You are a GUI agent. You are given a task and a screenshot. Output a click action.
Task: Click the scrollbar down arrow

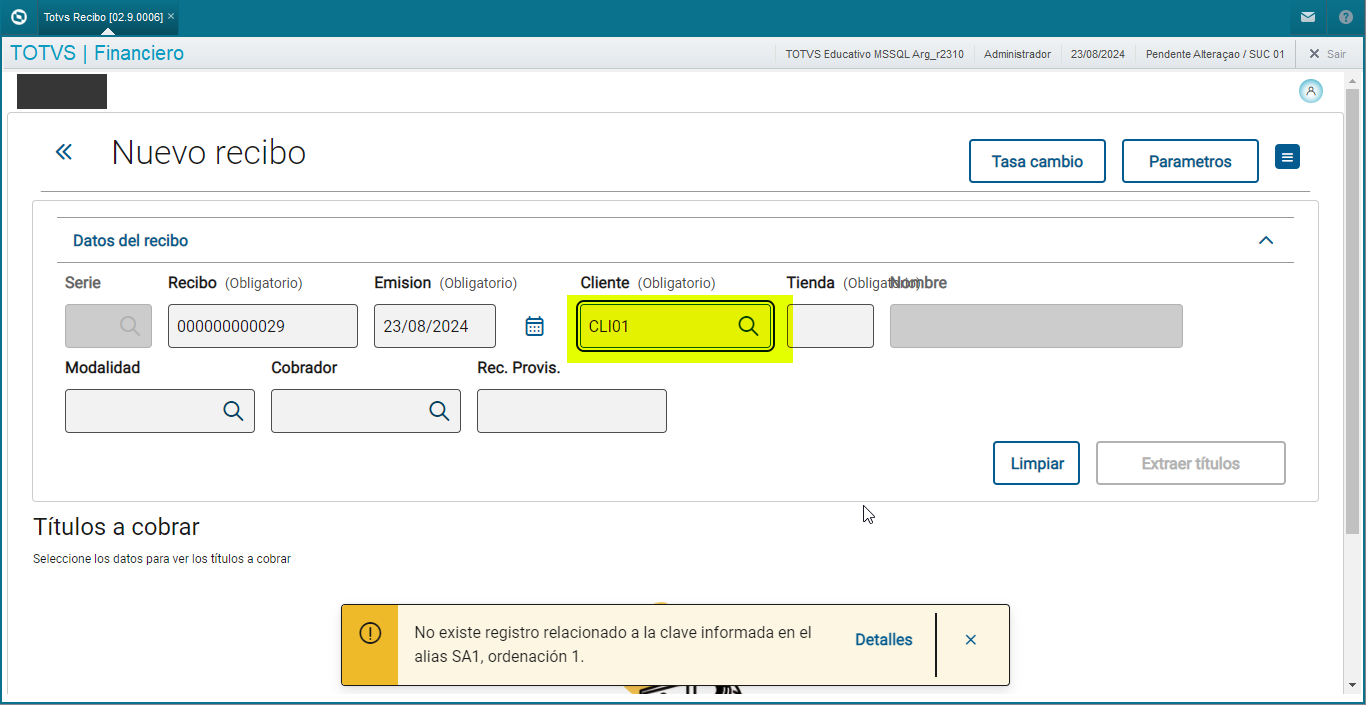(1353, 685)
